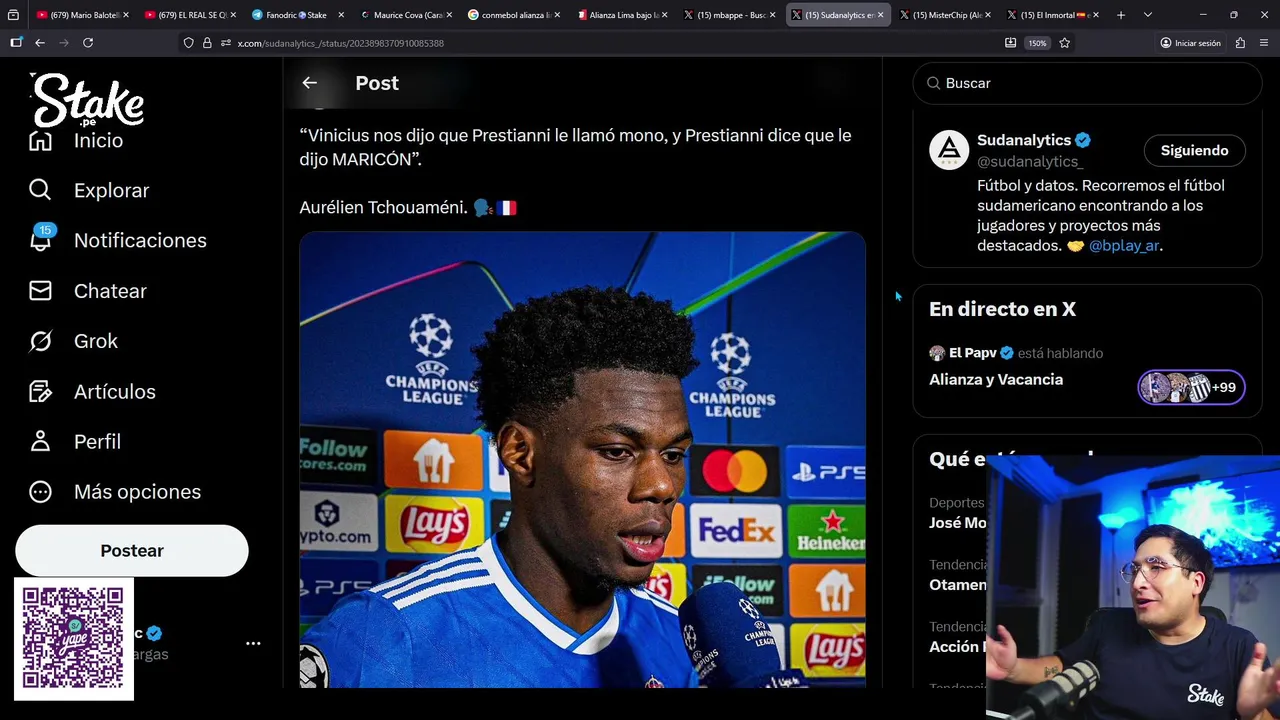Open the Artículos icon
Screen dimensions: 1280x720
(x=40, y=391)
